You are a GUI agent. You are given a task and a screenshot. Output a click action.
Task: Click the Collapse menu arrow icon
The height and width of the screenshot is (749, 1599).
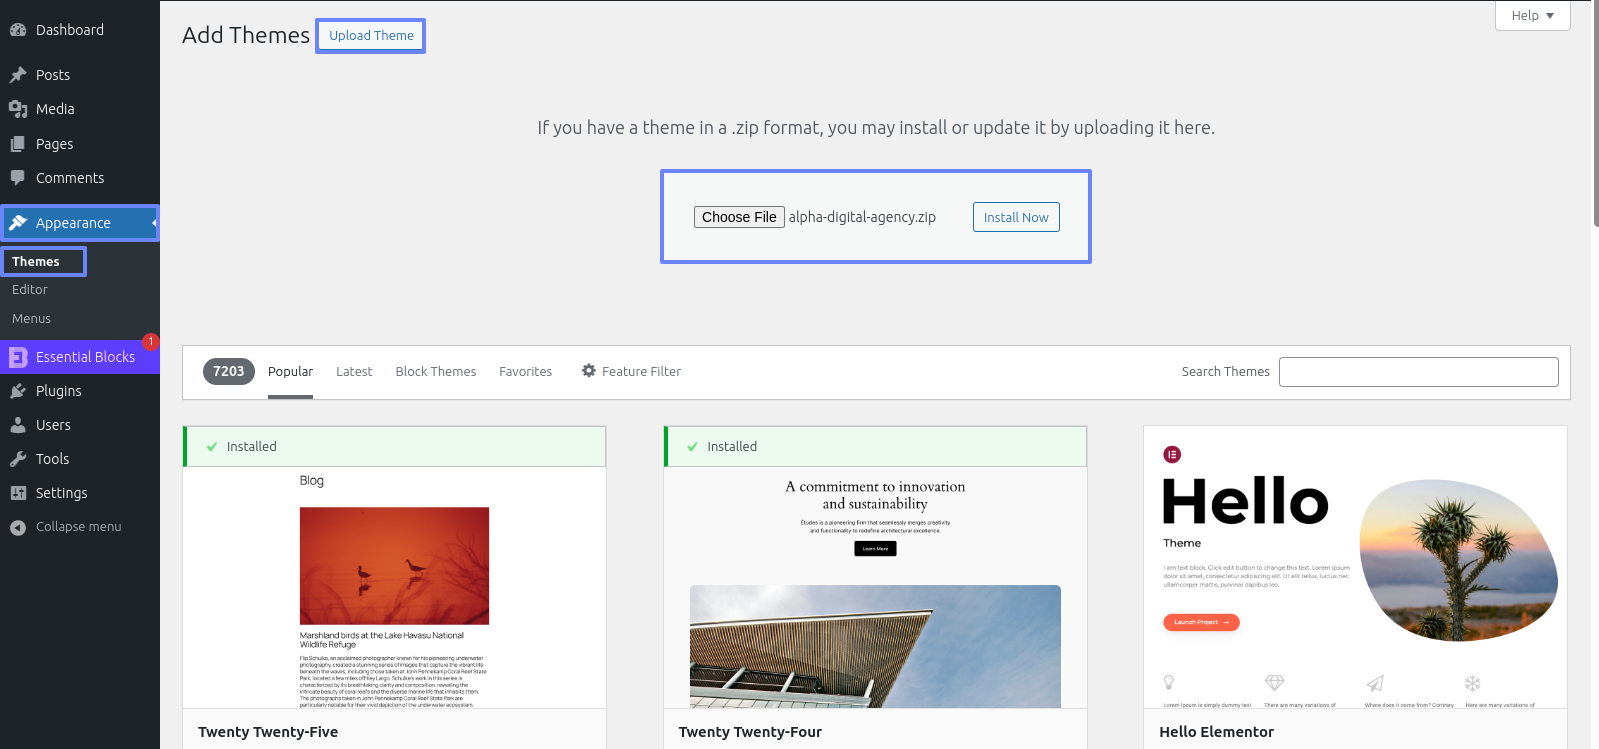point(18,527)
